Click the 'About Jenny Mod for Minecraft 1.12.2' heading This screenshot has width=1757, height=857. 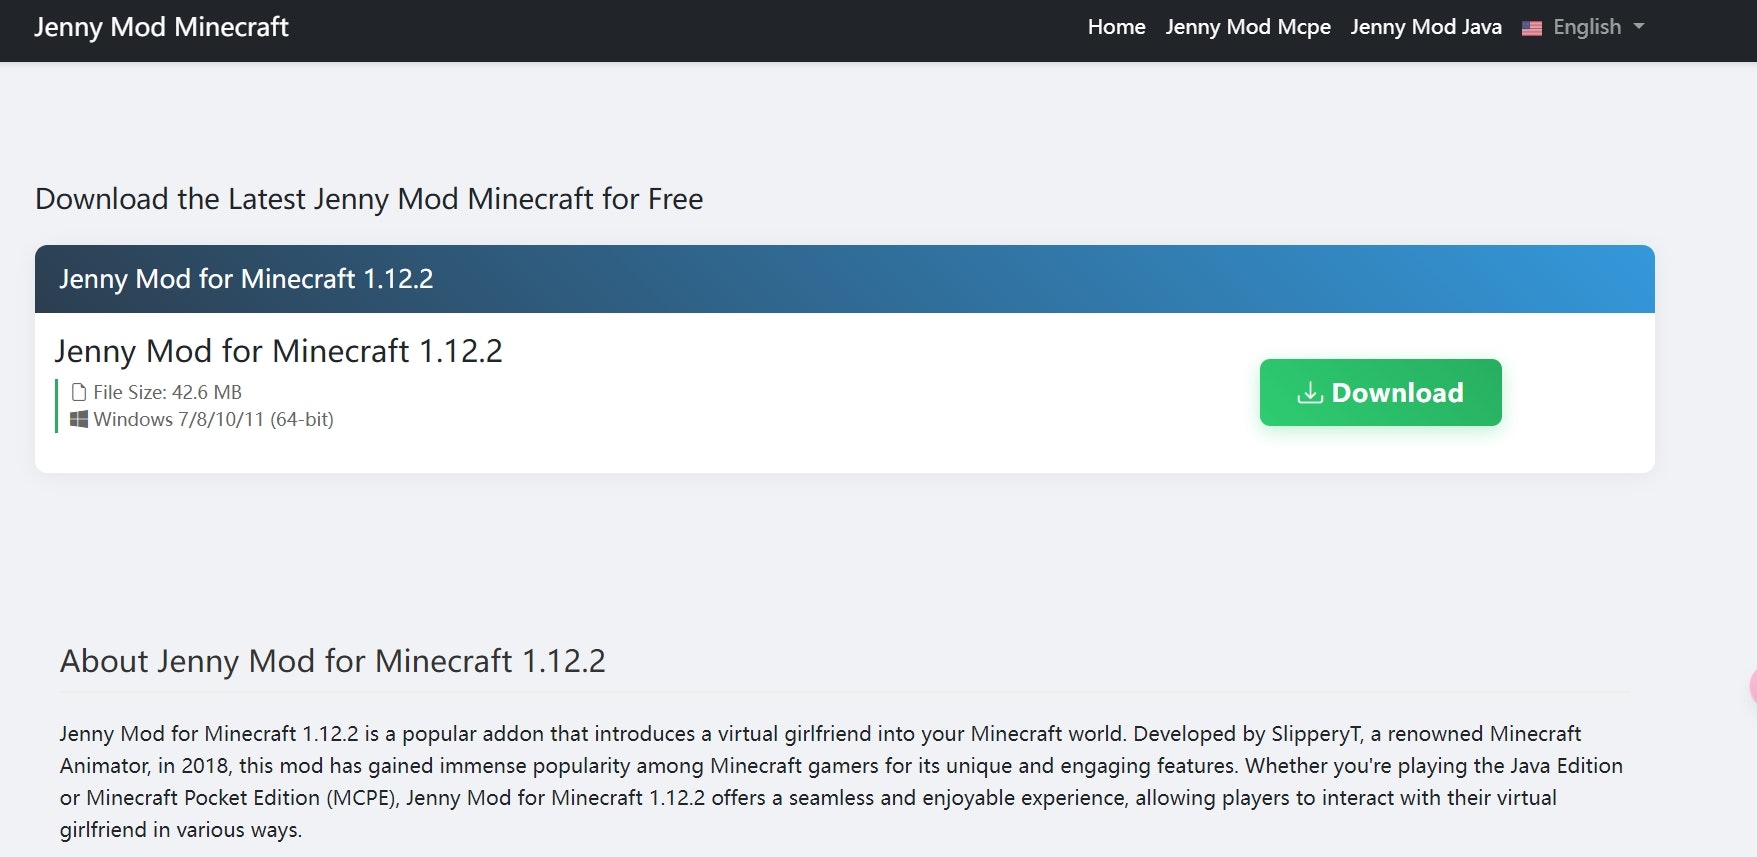tap(333, 661)
